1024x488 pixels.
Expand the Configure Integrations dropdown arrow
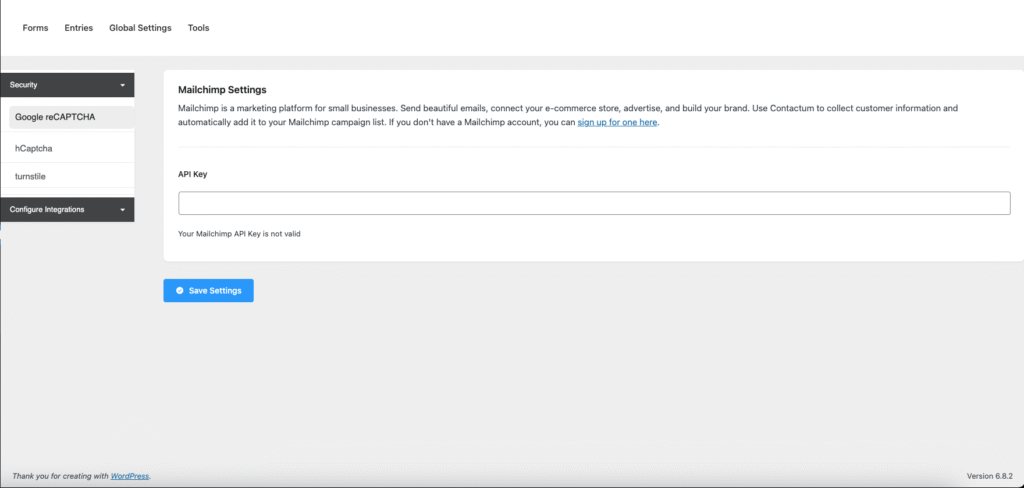click(x=122, y=210)
